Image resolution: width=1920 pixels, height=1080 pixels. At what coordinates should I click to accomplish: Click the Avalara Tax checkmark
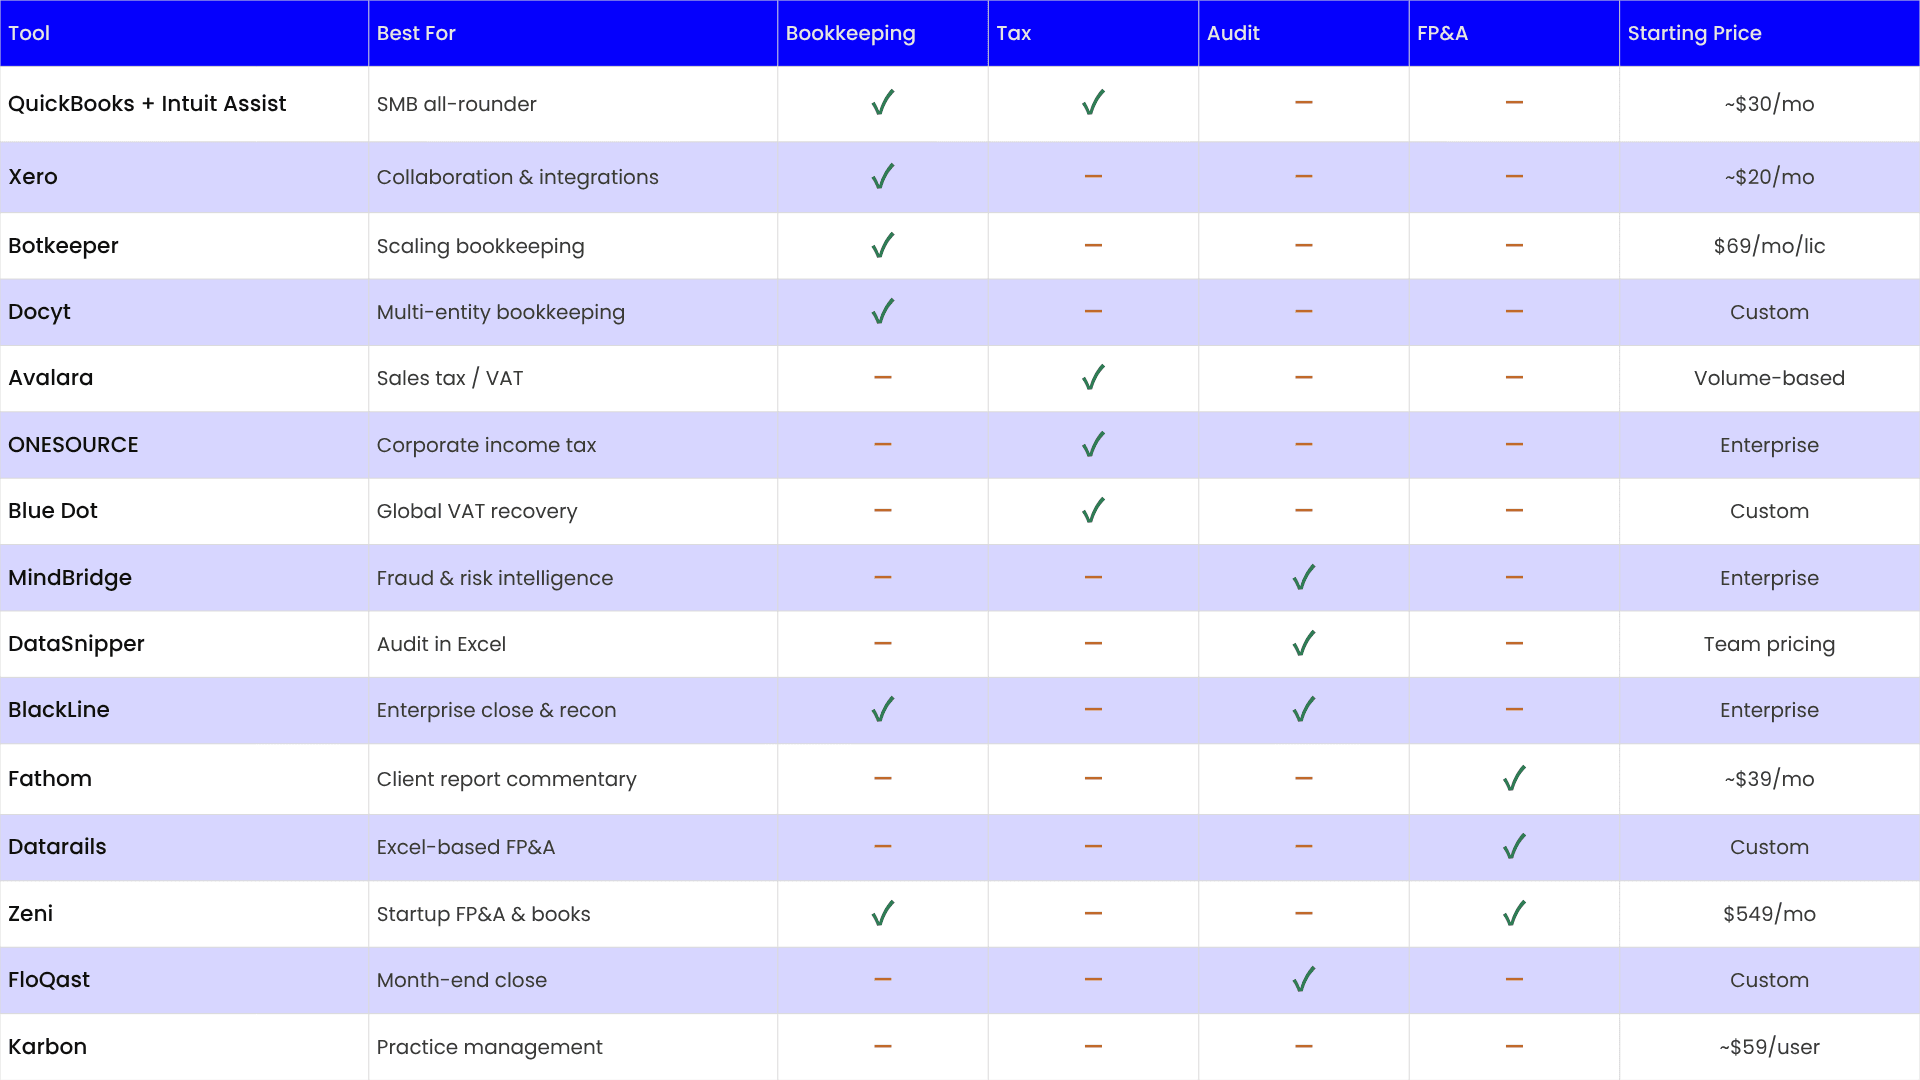[x=1093, y=377]
